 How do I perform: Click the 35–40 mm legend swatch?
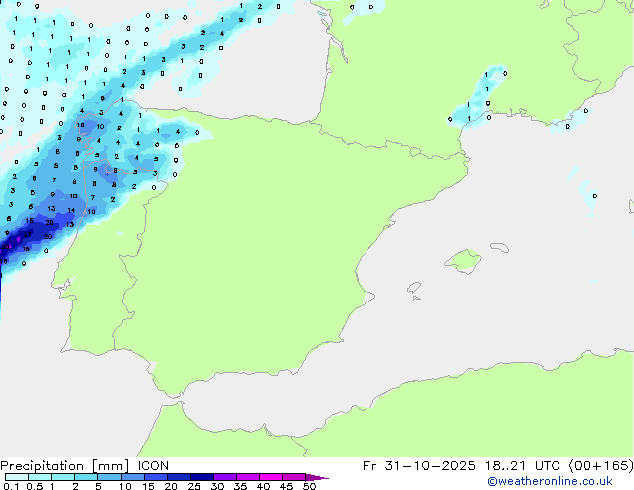pos(247,477)
